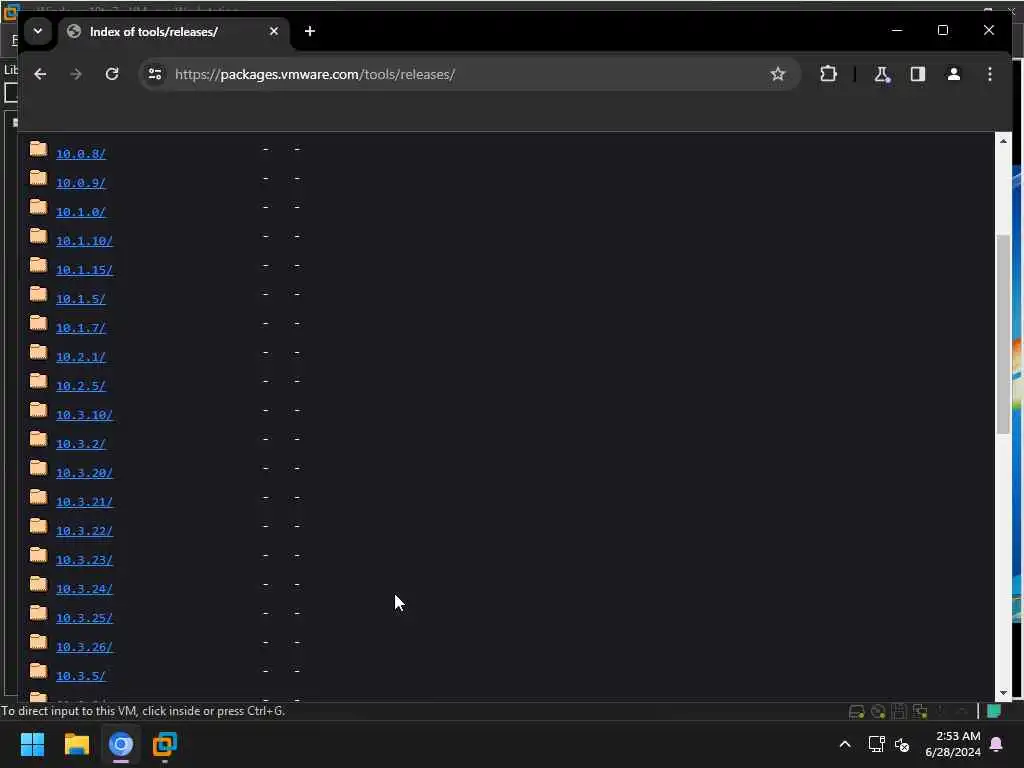
Task: Click folder icon beside 10.1.15/
Action: (x=39, y=265)
